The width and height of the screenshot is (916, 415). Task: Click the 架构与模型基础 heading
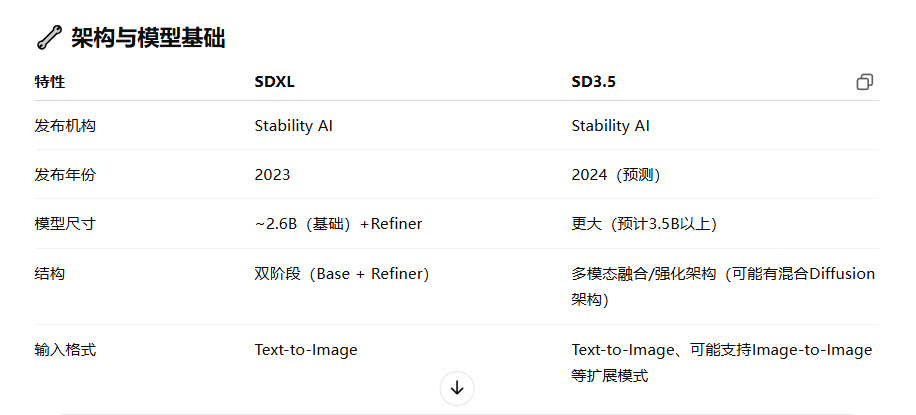[x=148, y=38]
